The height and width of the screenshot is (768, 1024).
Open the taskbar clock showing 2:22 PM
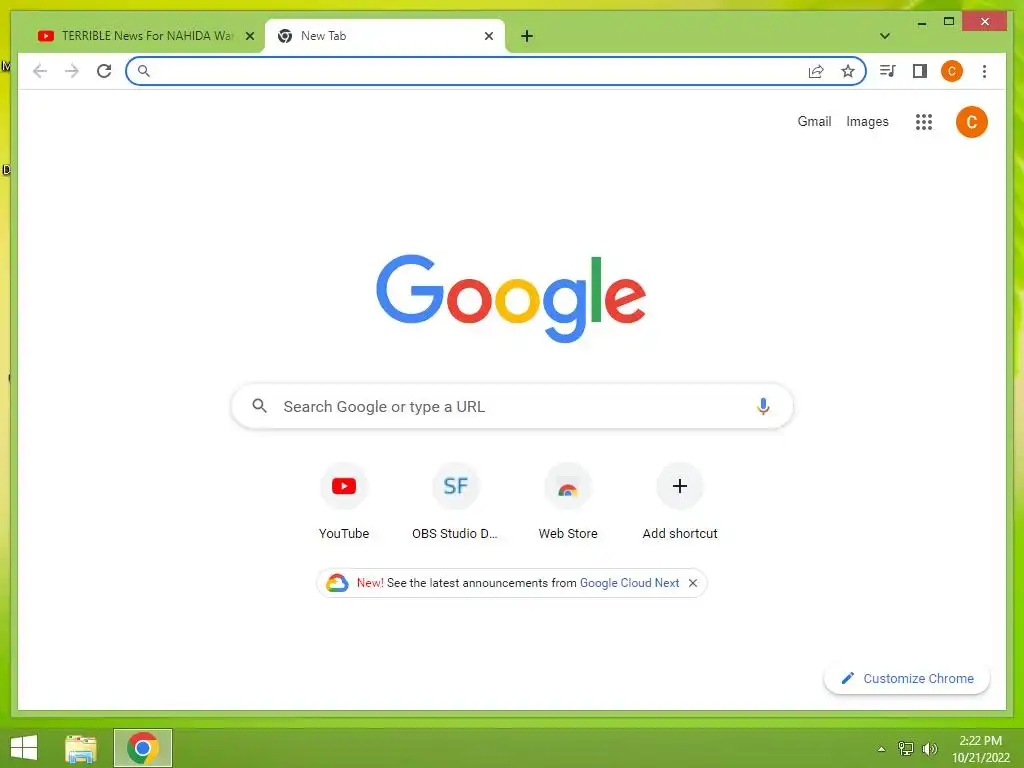coord(980,749)
